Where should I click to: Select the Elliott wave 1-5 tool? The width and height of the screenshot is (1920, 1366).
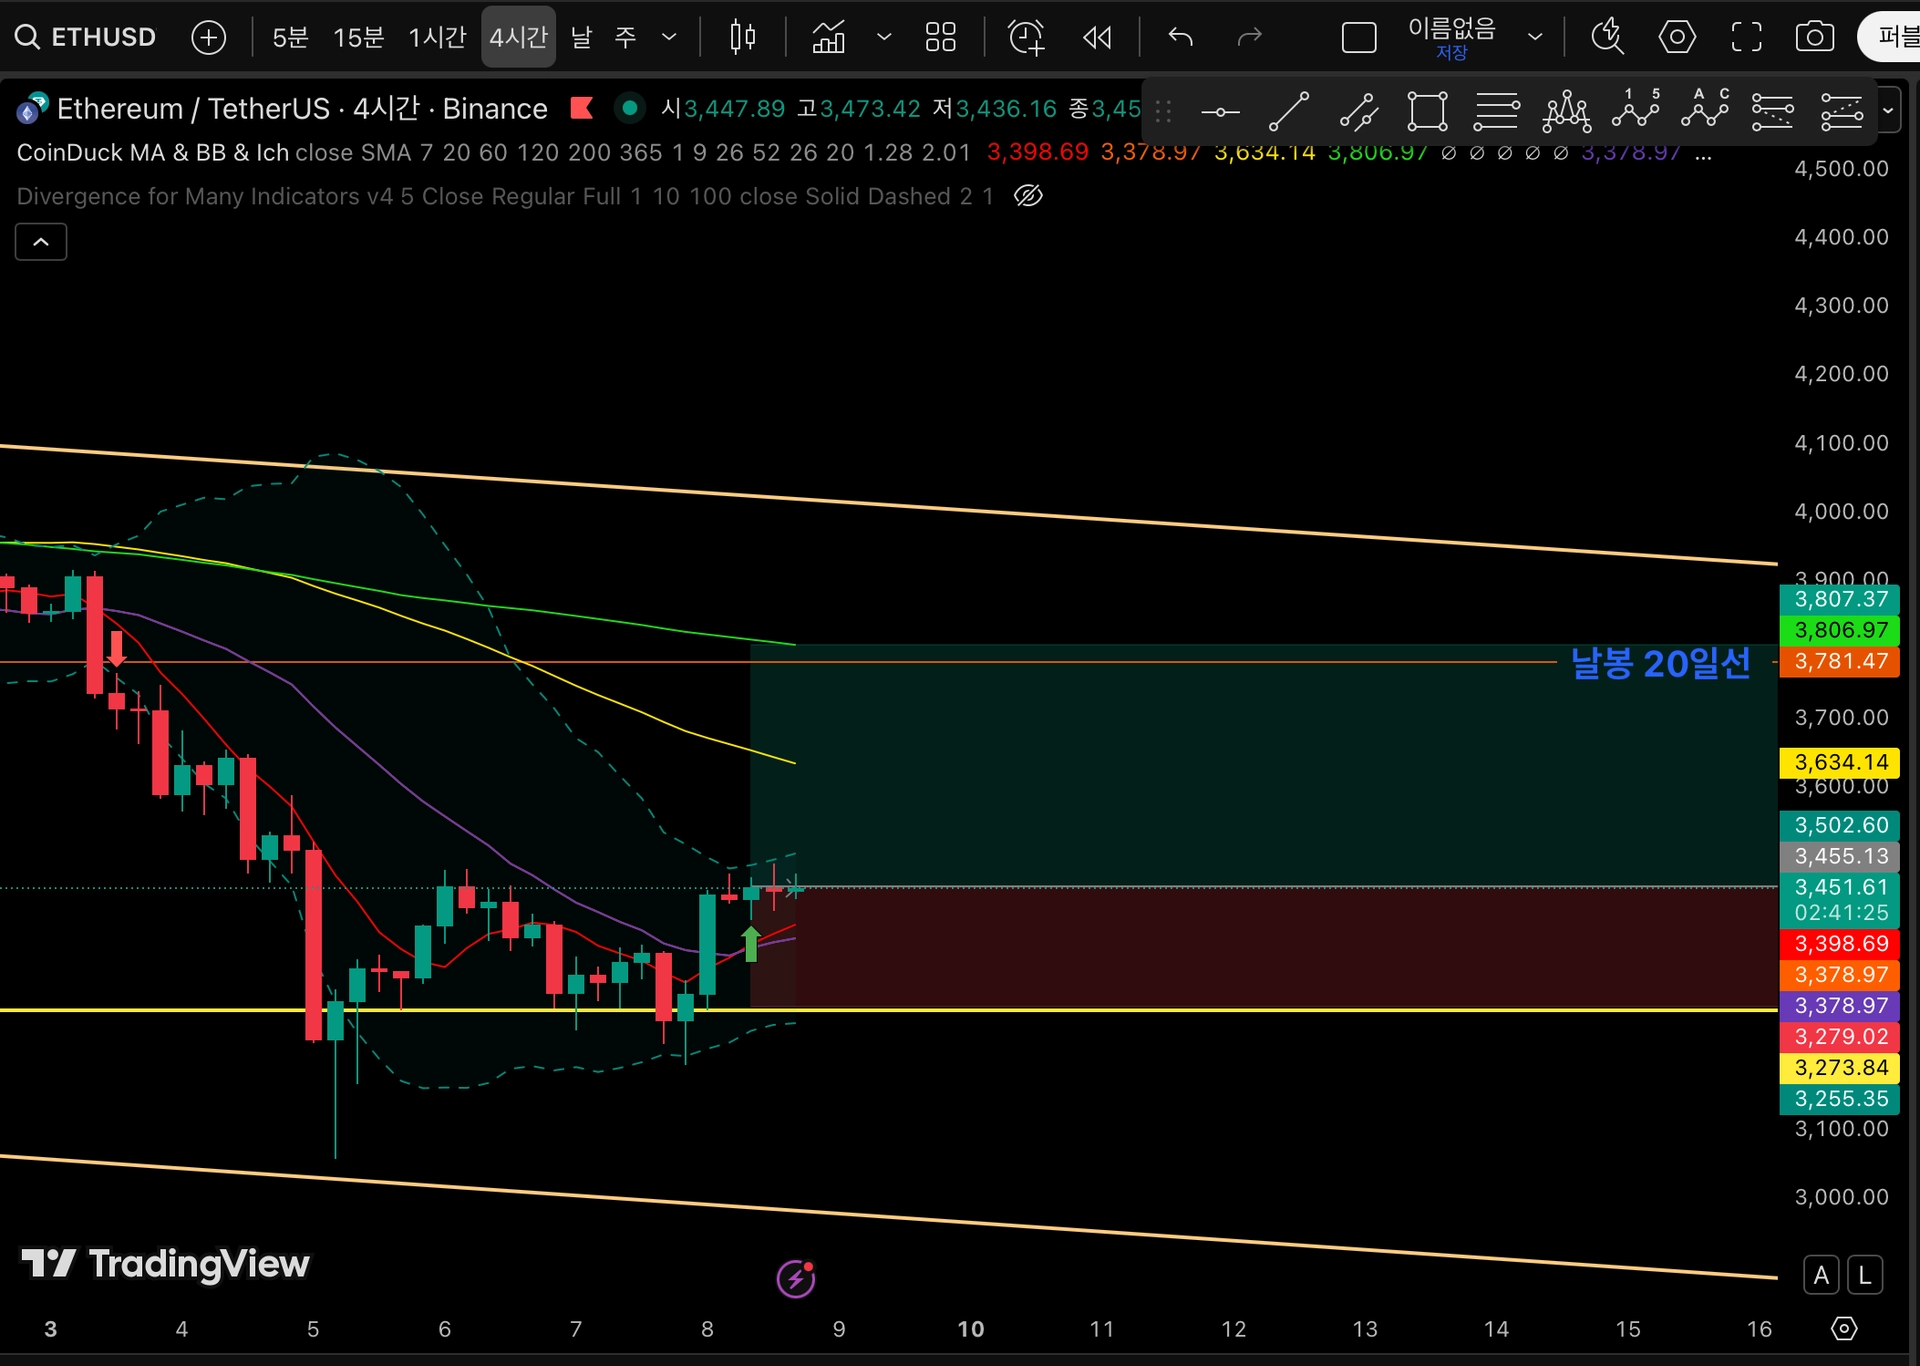[1636, 110]
